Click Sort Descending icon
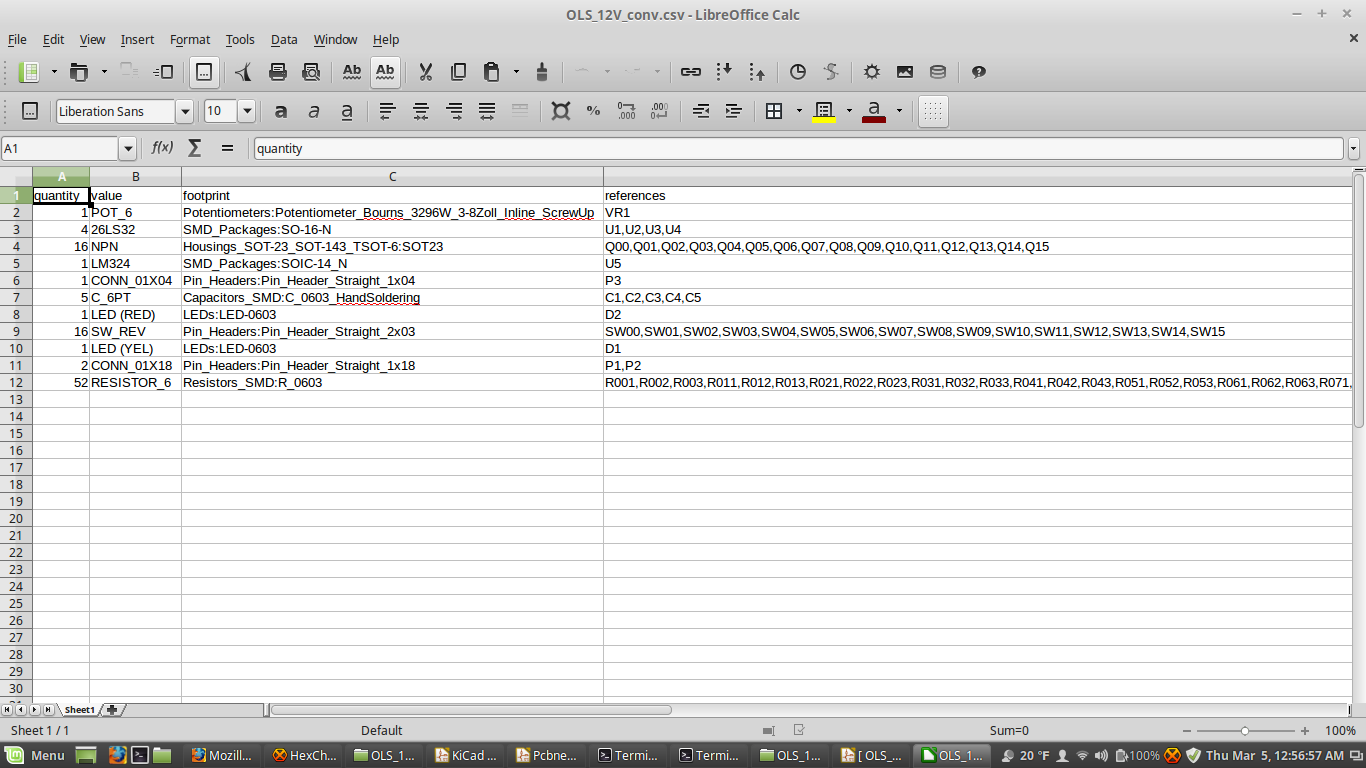Viewport: 1366px width, 768px height. tap(757, 72)
